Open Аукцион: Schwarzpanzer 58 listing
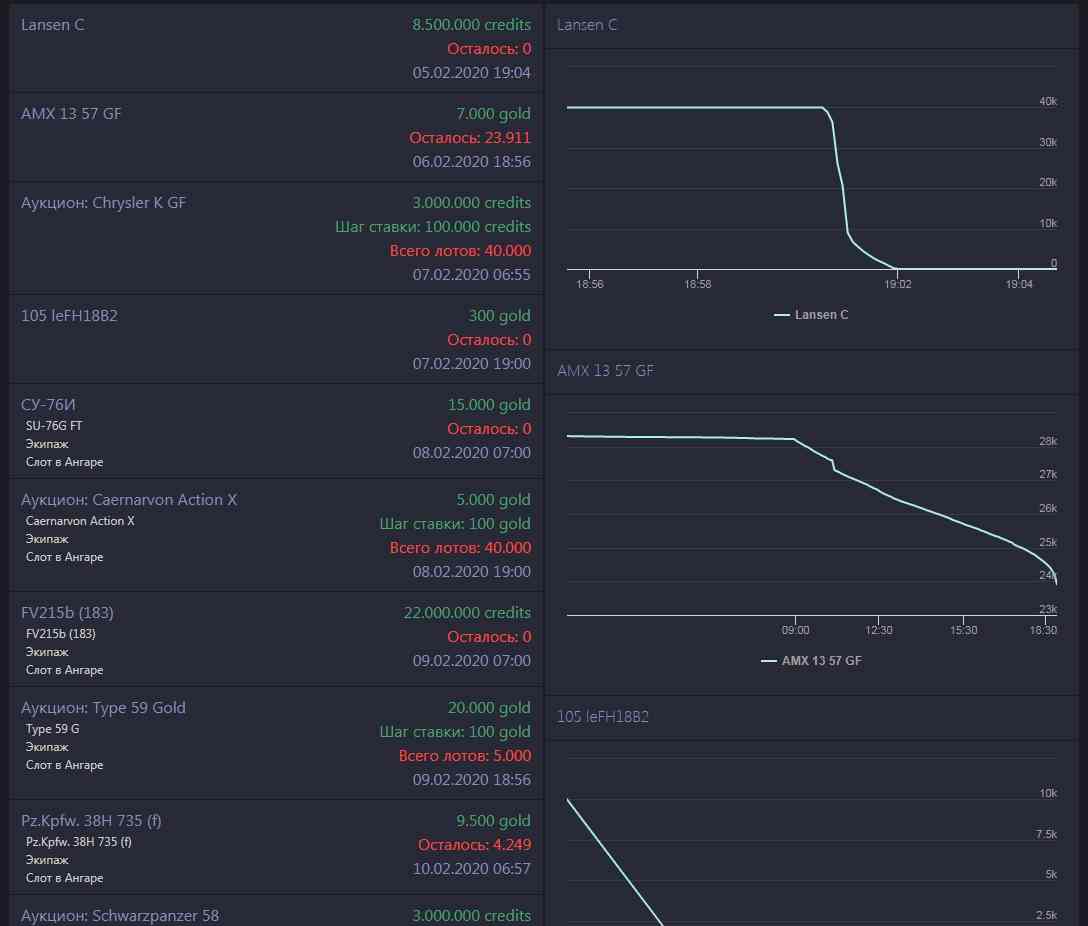 click(x=120, y=916)
